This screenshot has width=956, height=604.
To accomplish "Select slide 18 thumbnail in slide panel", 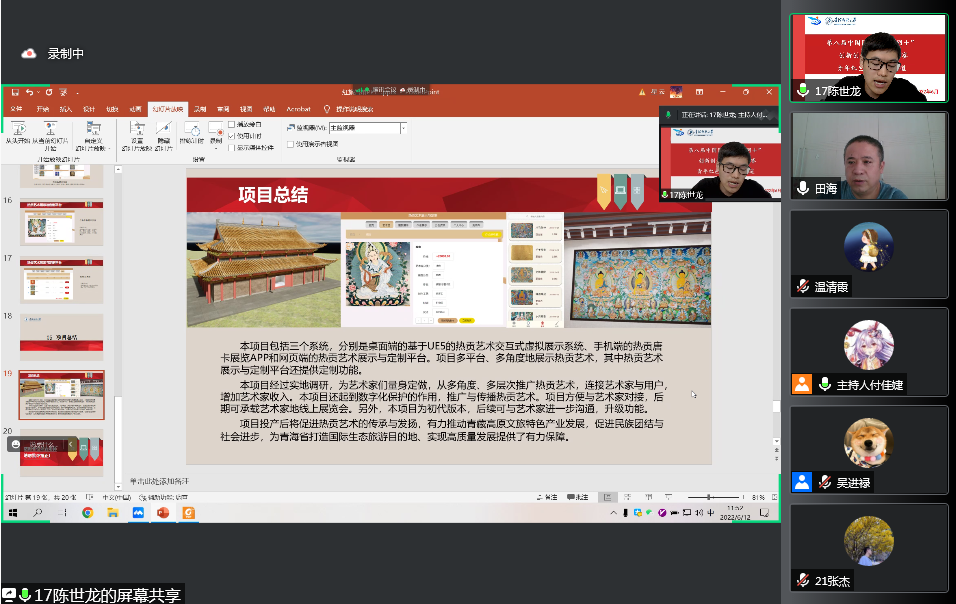I will point(62,337).
